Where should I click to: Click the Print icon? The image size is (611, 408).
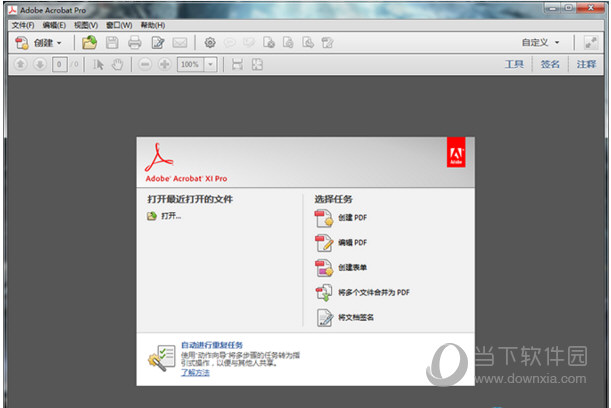(x=135, y=42)
